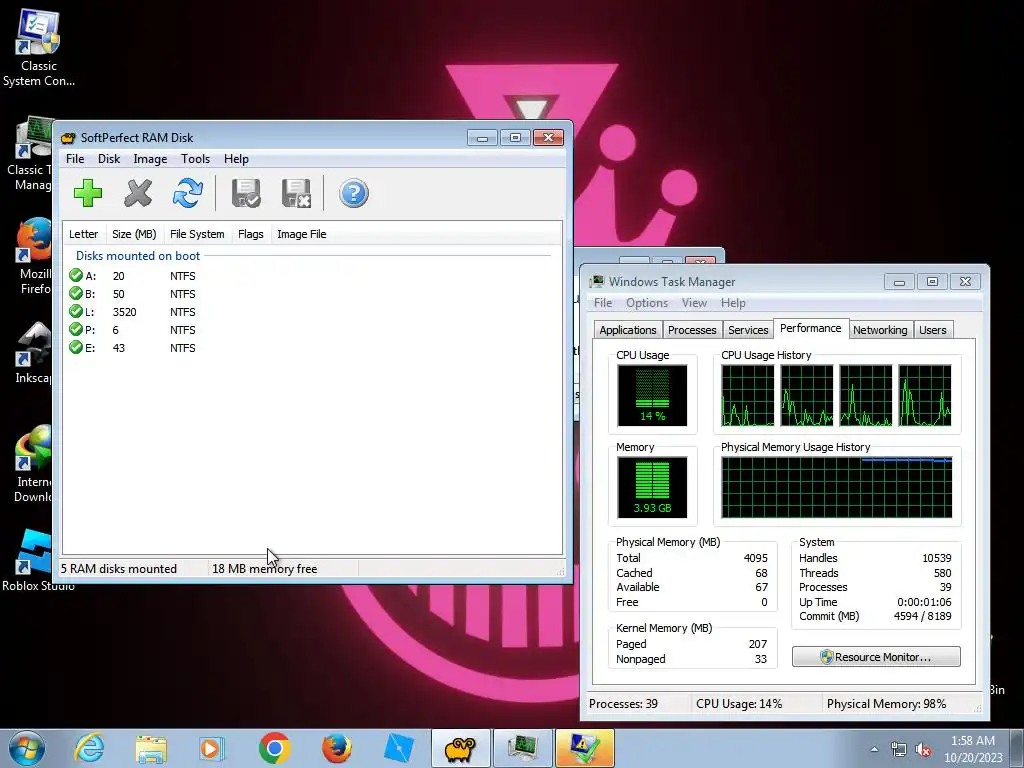Open Classic Task Manager desktop shortcut
Image resolution: width=1024 pixels, height=768 pixels.
31,154
